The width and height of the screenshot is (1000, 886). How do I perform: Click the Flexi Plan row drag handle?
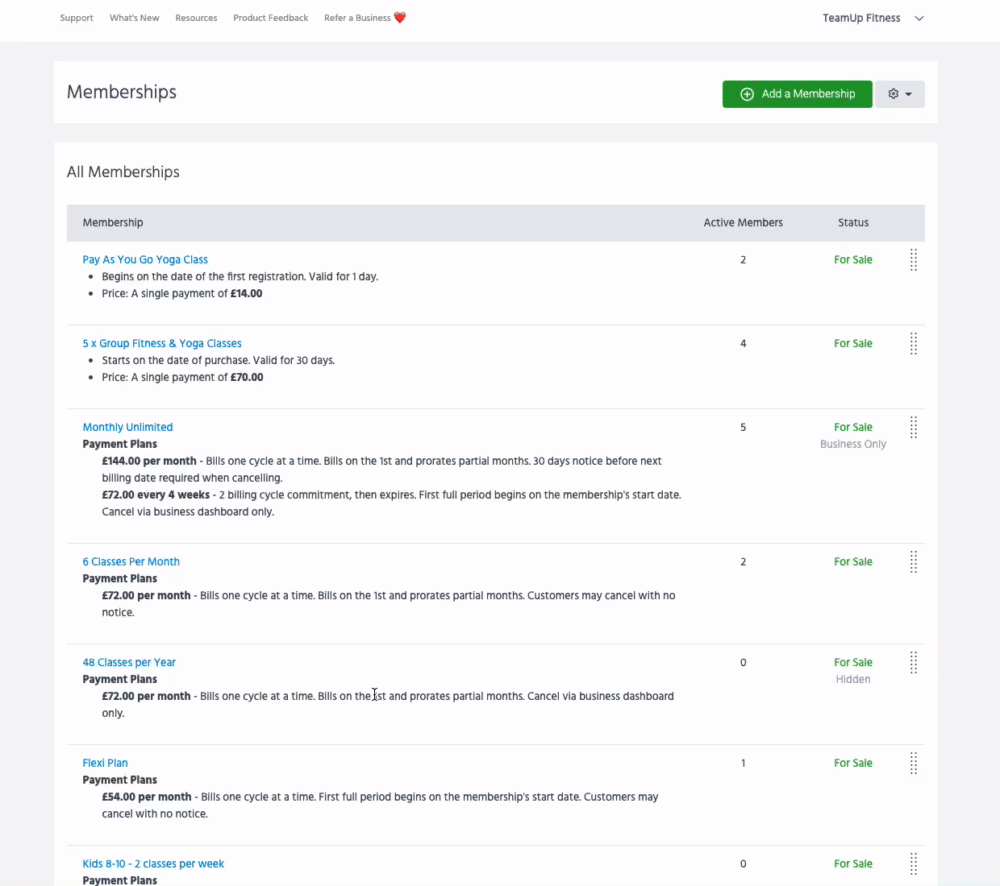913,764
